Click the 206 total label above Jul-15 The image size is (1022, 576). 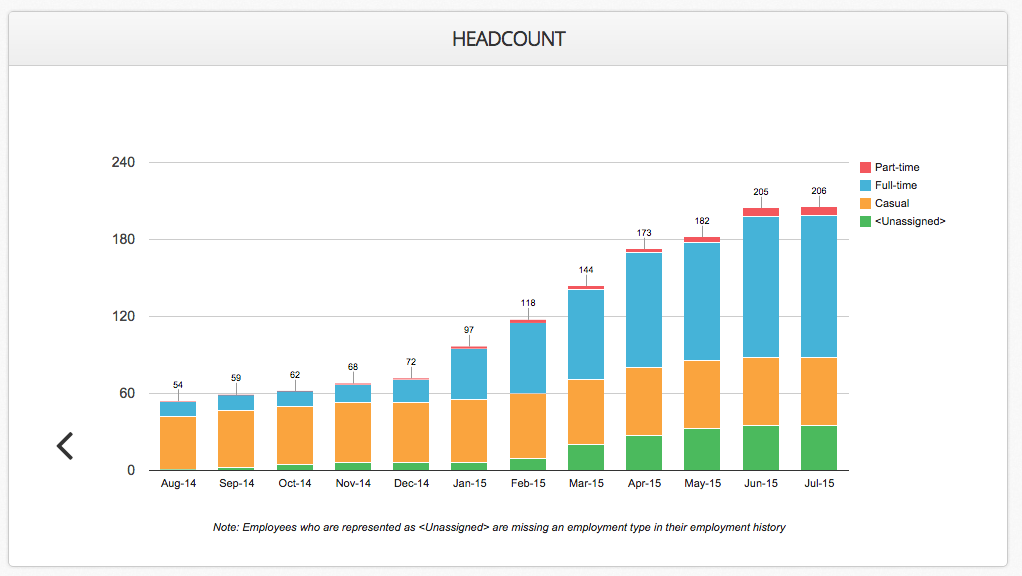(819, 191)
